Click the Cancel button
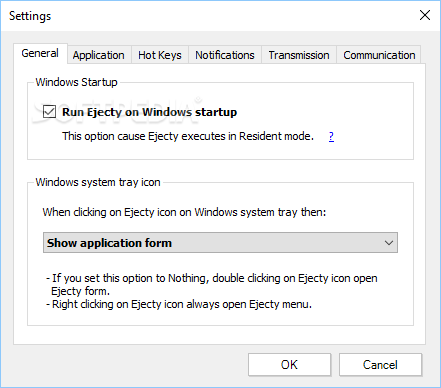This screenshot has height=388, width=441. tap(380, 365)
